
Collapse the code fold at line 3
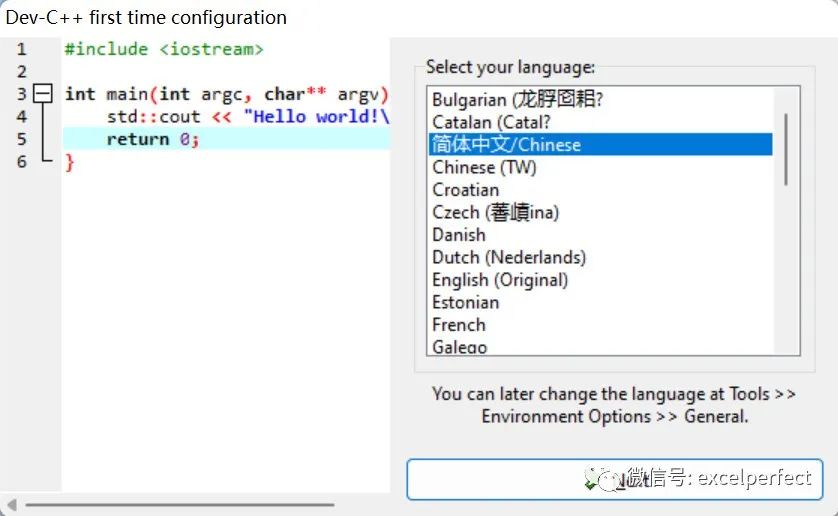coord(43,94)
